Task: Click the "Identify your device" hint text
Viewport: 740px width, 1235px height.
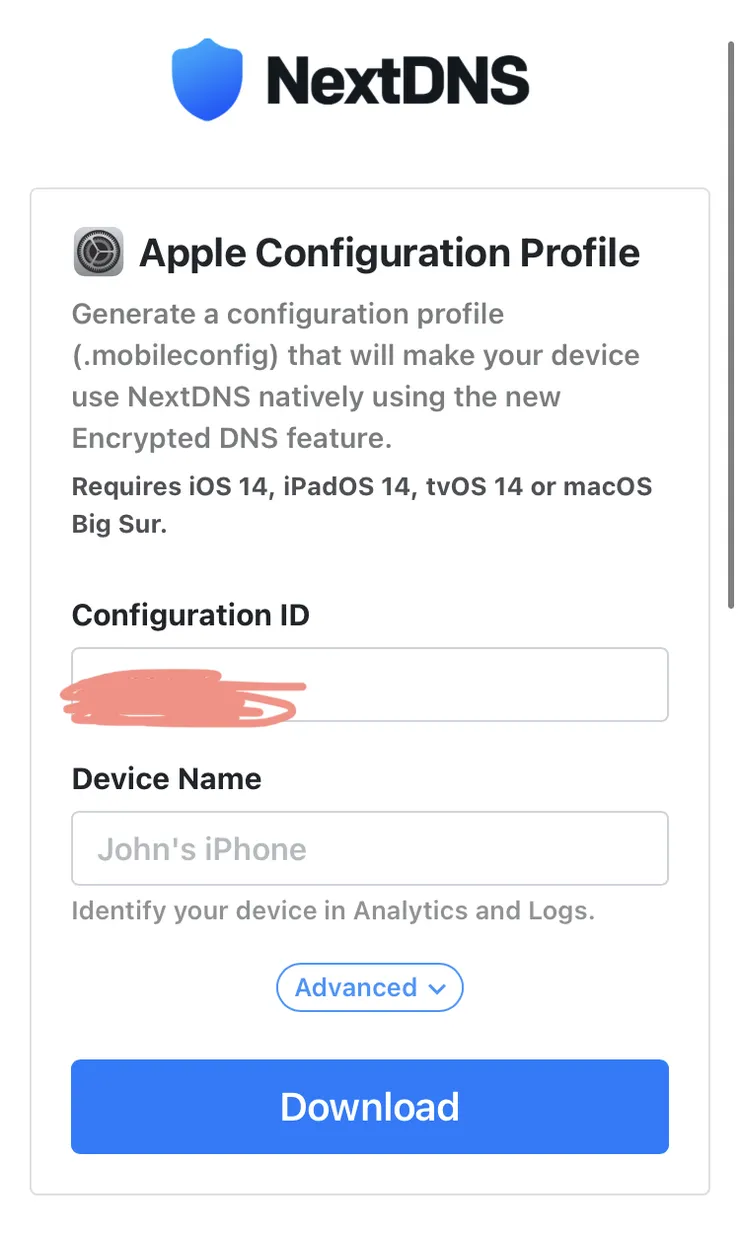Action: click(x=333, y=911)
